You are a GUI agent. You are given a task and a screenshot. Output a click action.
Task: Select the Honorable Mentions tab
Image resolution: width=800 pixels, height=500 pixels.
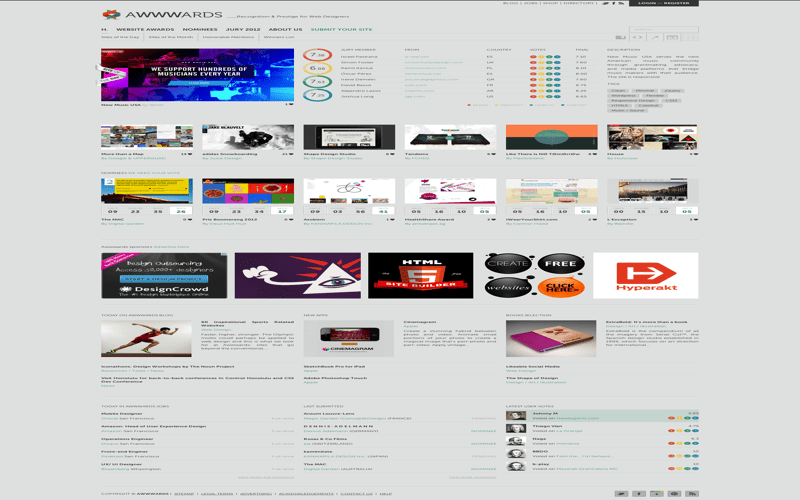(x=228, y=37)
